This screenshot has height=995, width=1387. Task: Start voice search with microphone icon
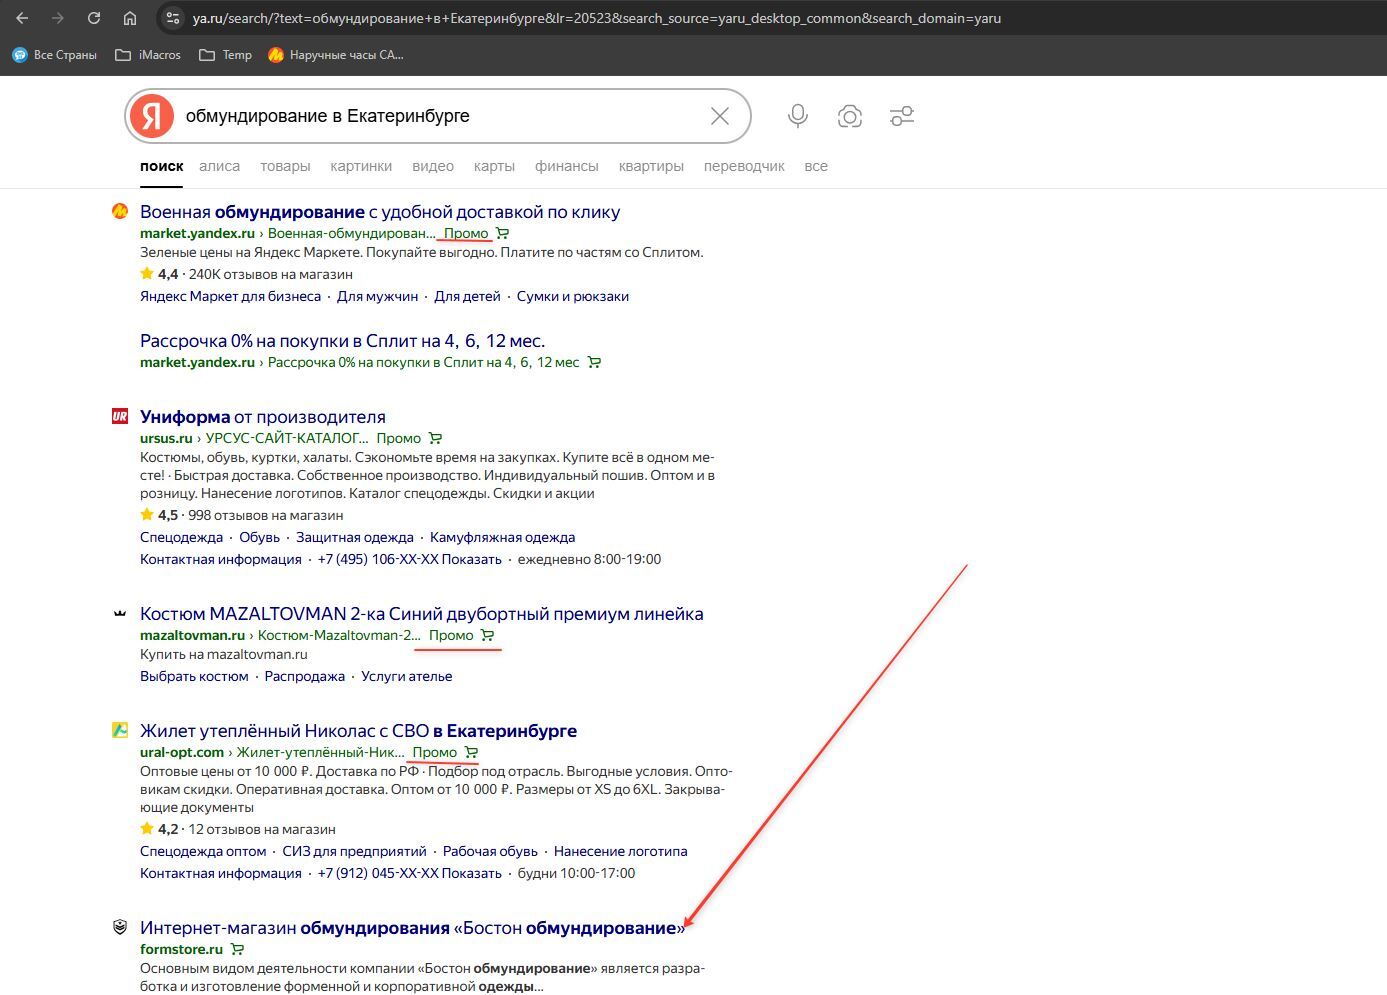tap(797, 116)
